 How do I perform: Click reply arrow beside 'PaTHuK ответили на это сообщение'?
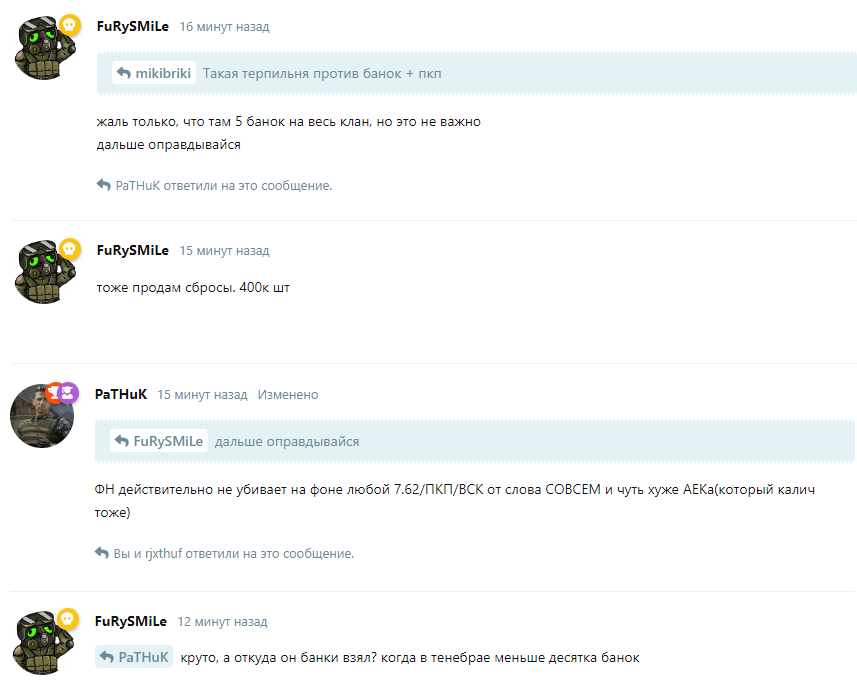(x=103, y=185)
